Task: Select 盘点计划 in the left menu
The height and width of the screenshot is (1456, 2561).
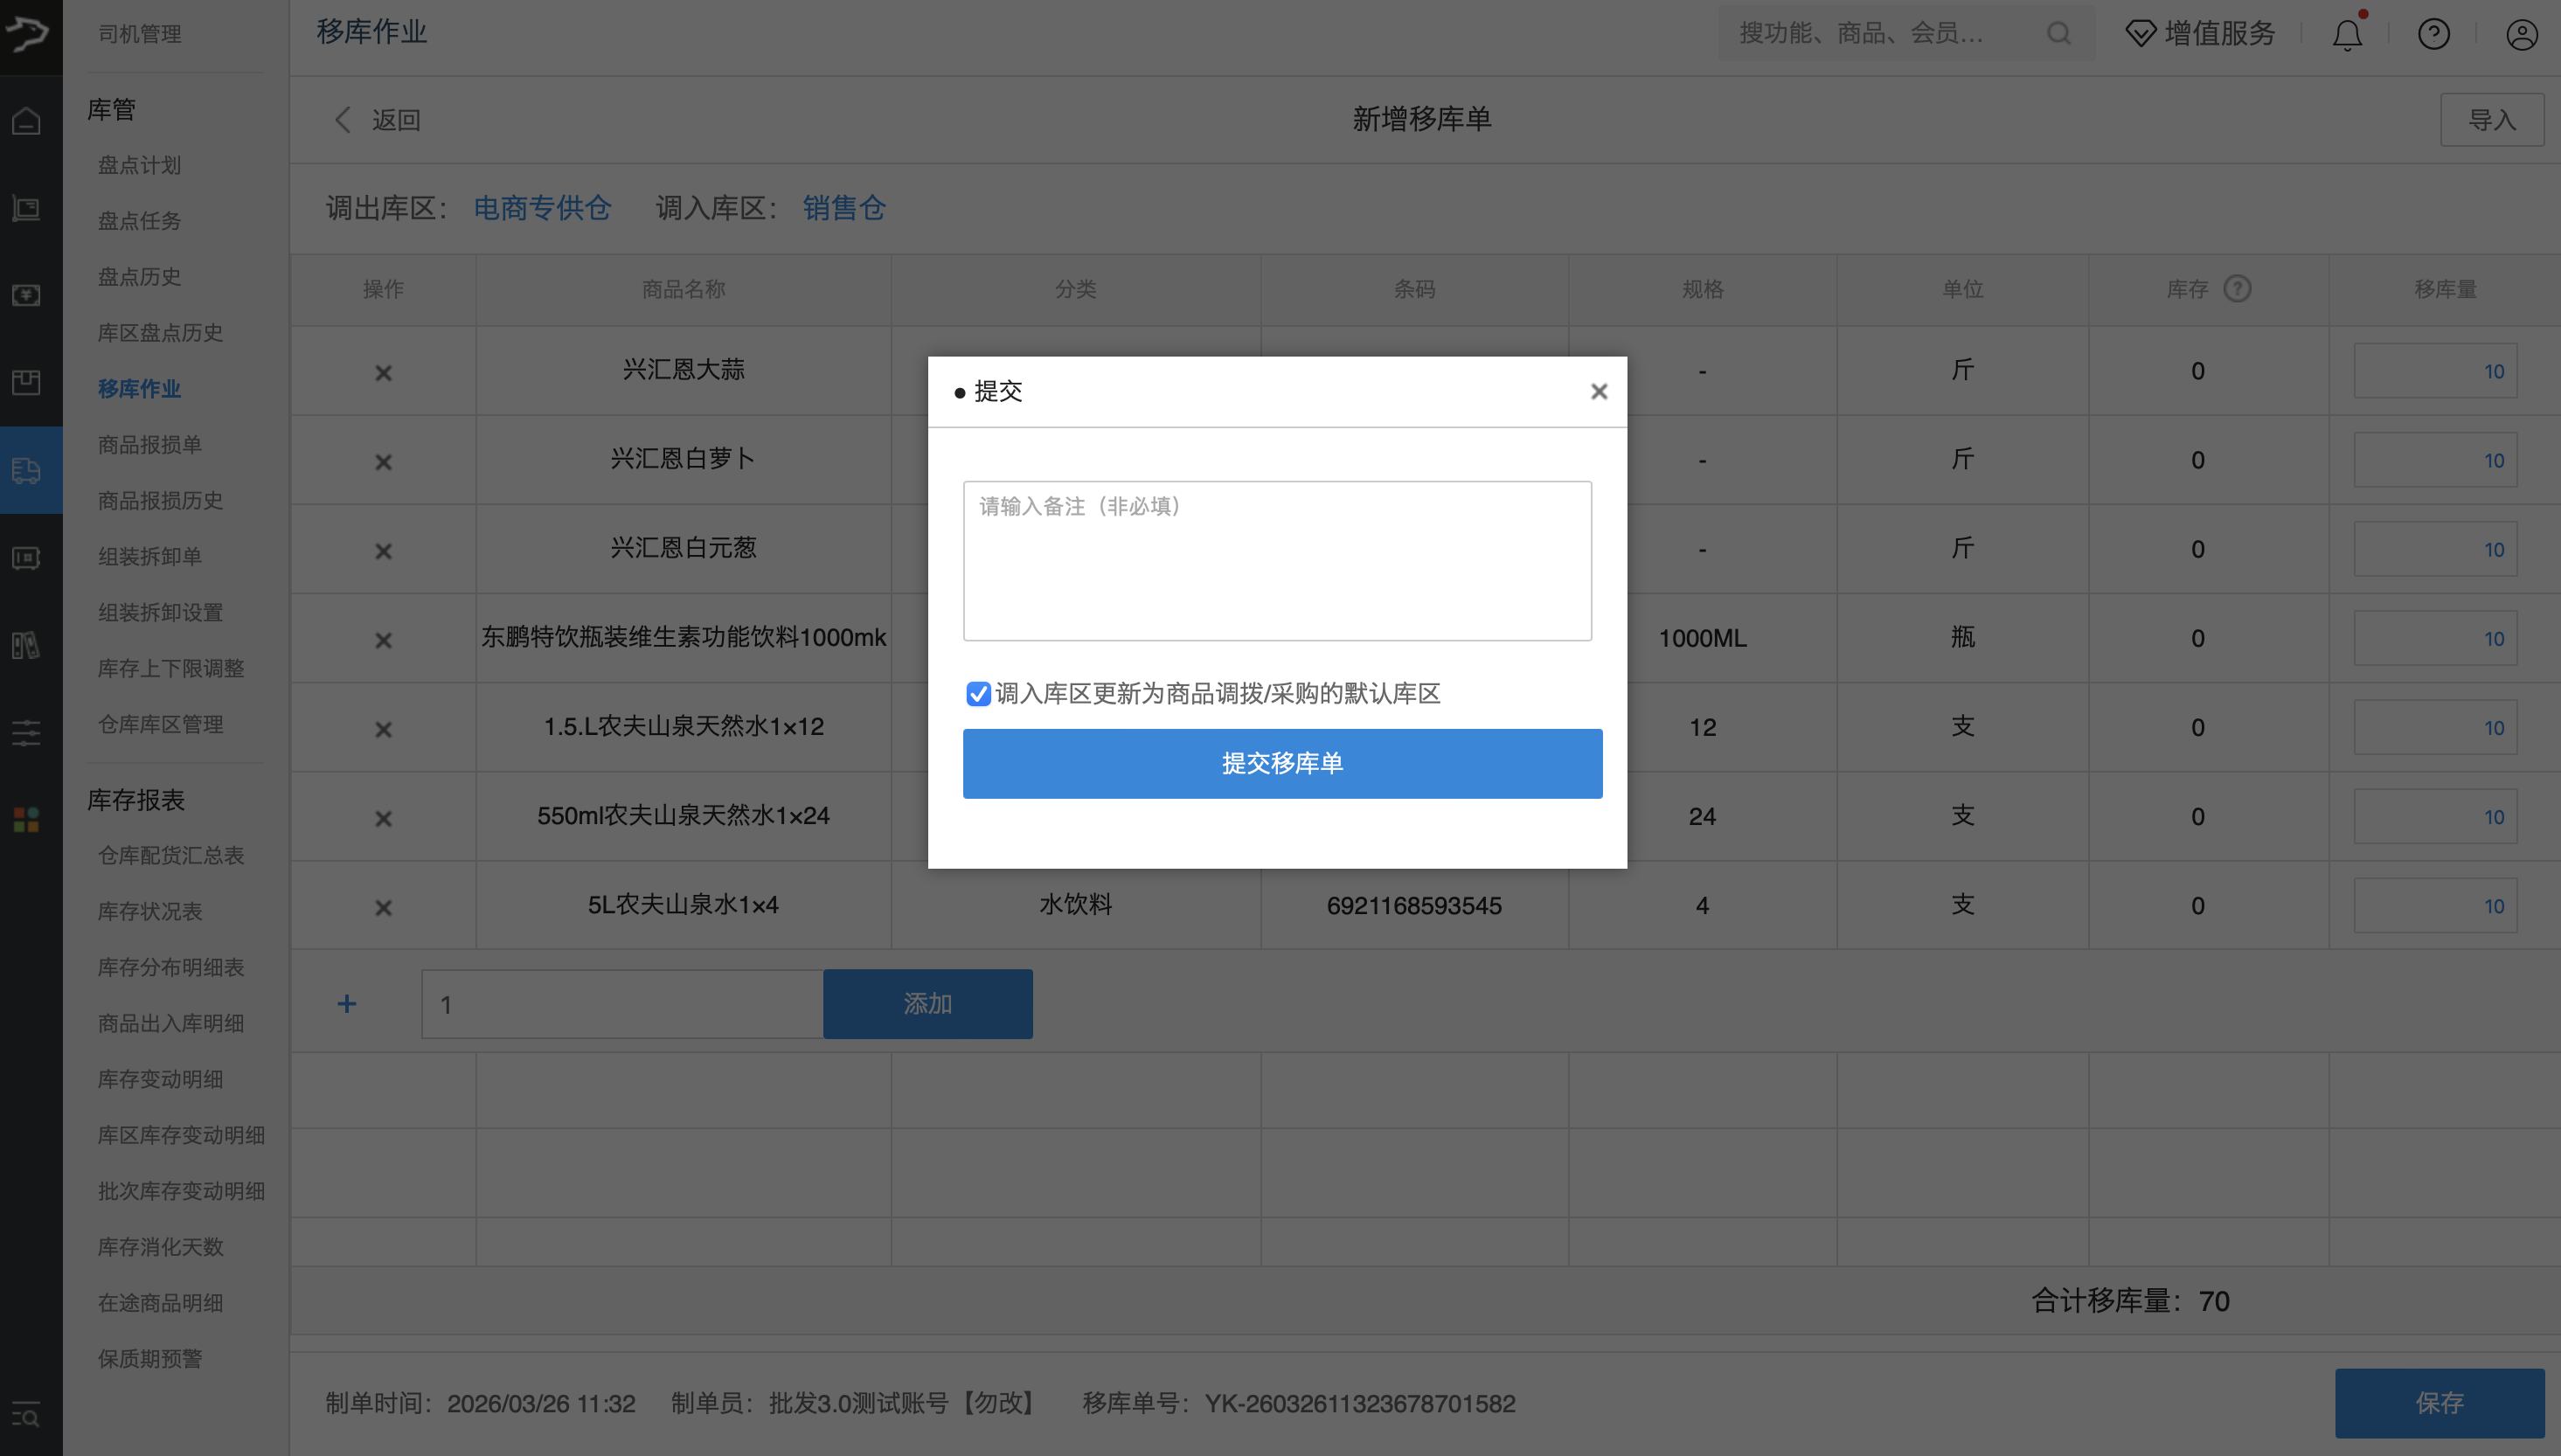Action: pos(139,165)
